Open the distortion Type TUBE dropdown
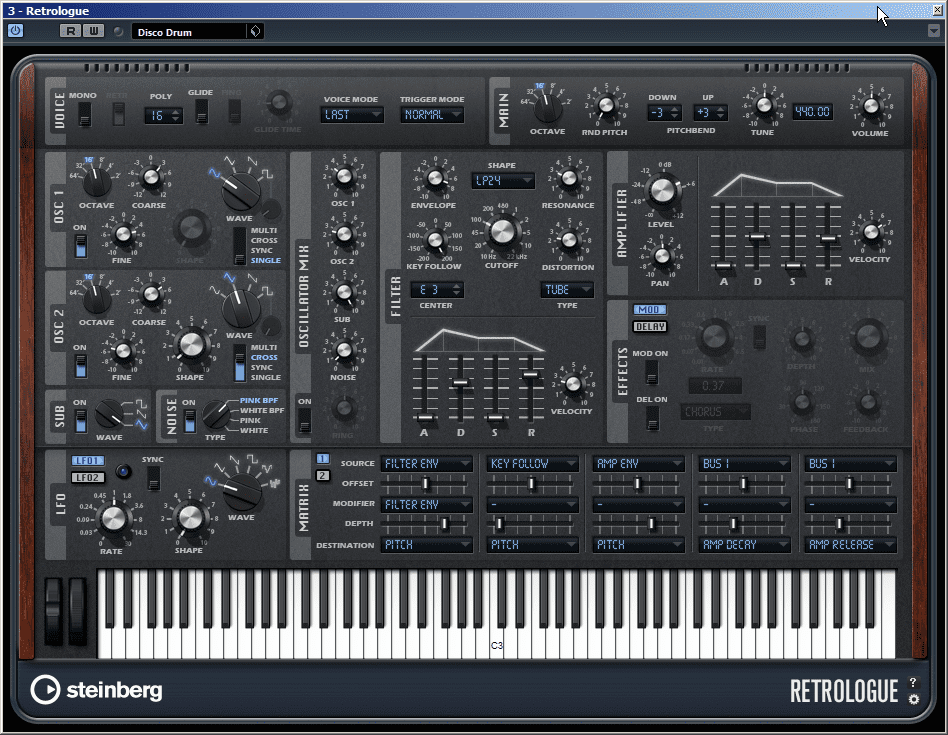This screenshot has width=948, height=735. pos(567,290)
